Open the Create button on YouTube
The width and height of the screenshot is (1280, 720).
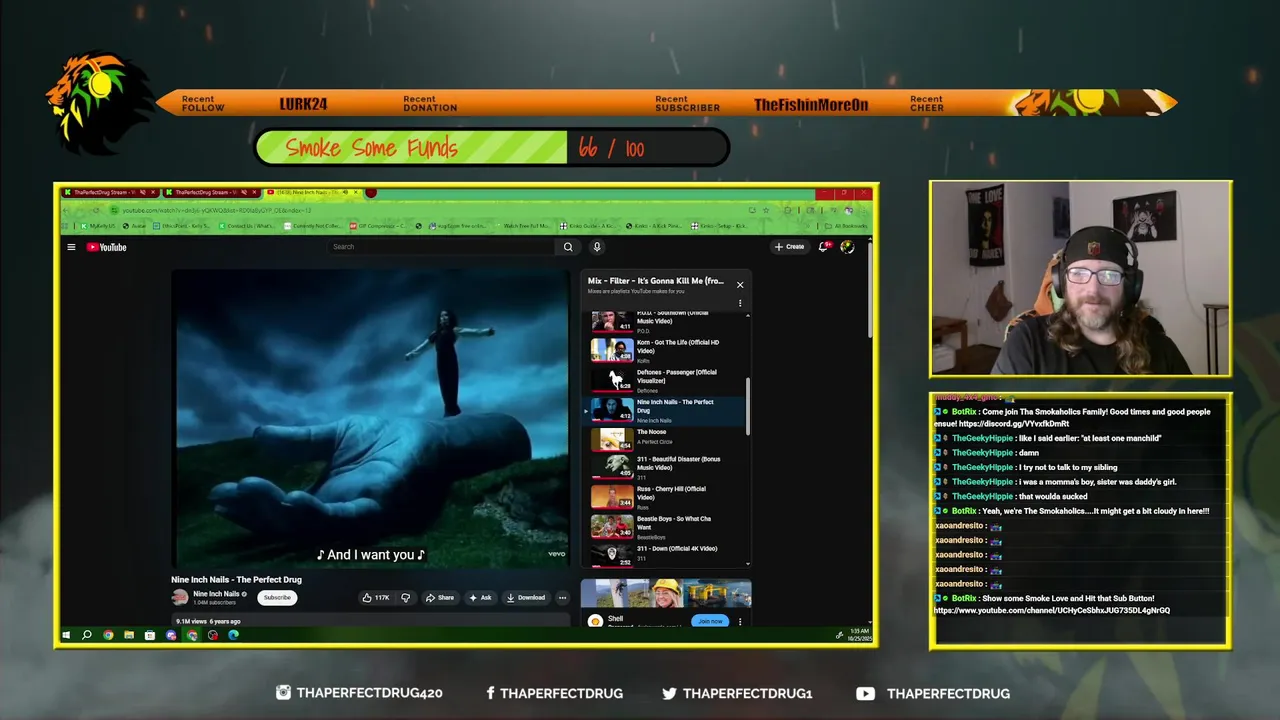click(789, 247)
